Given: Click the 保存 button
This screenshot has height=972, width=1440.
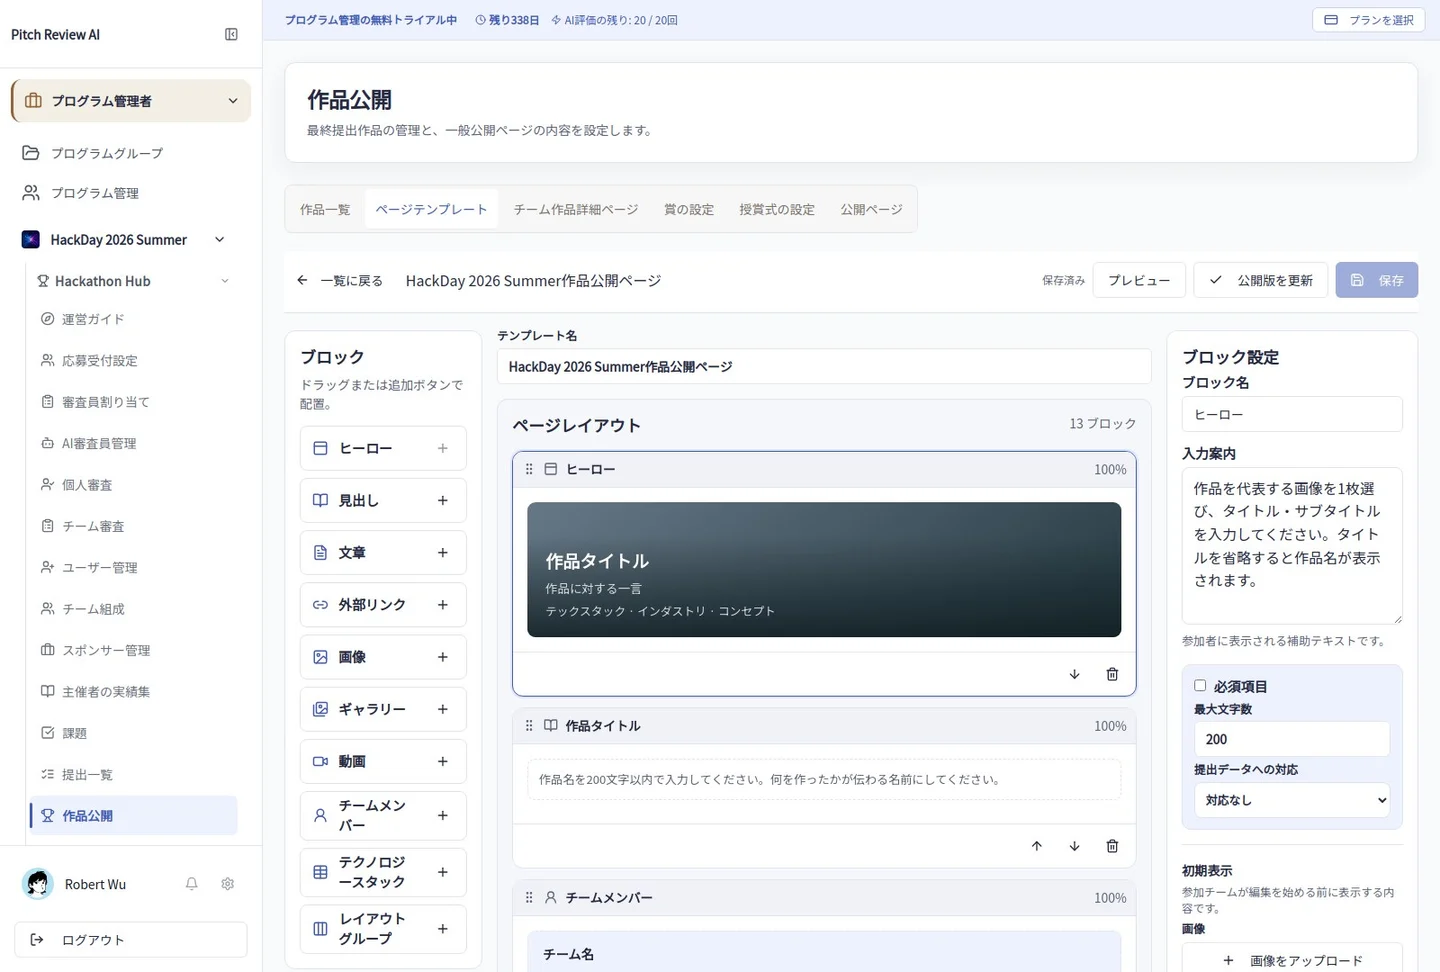Looking at the screenshot, I should pyautogui.click(x=1377, y=280).
